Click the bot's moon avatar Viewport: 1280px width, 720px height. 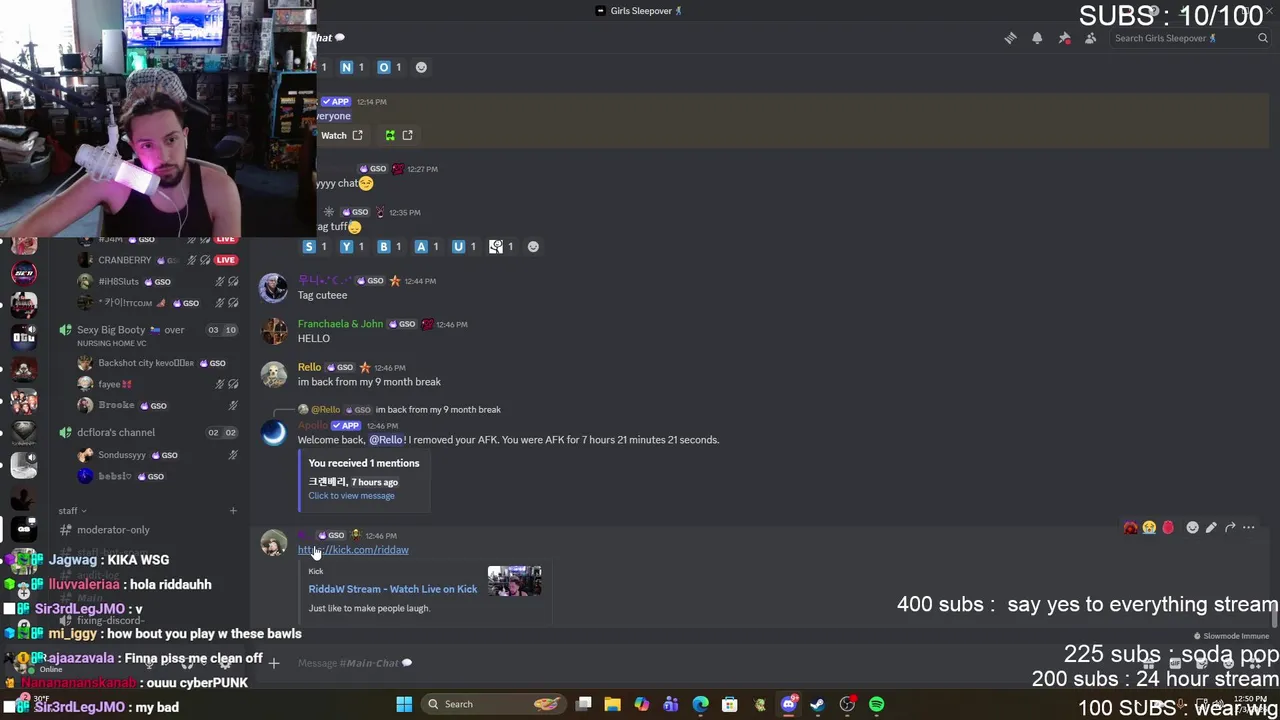[273, 432]
